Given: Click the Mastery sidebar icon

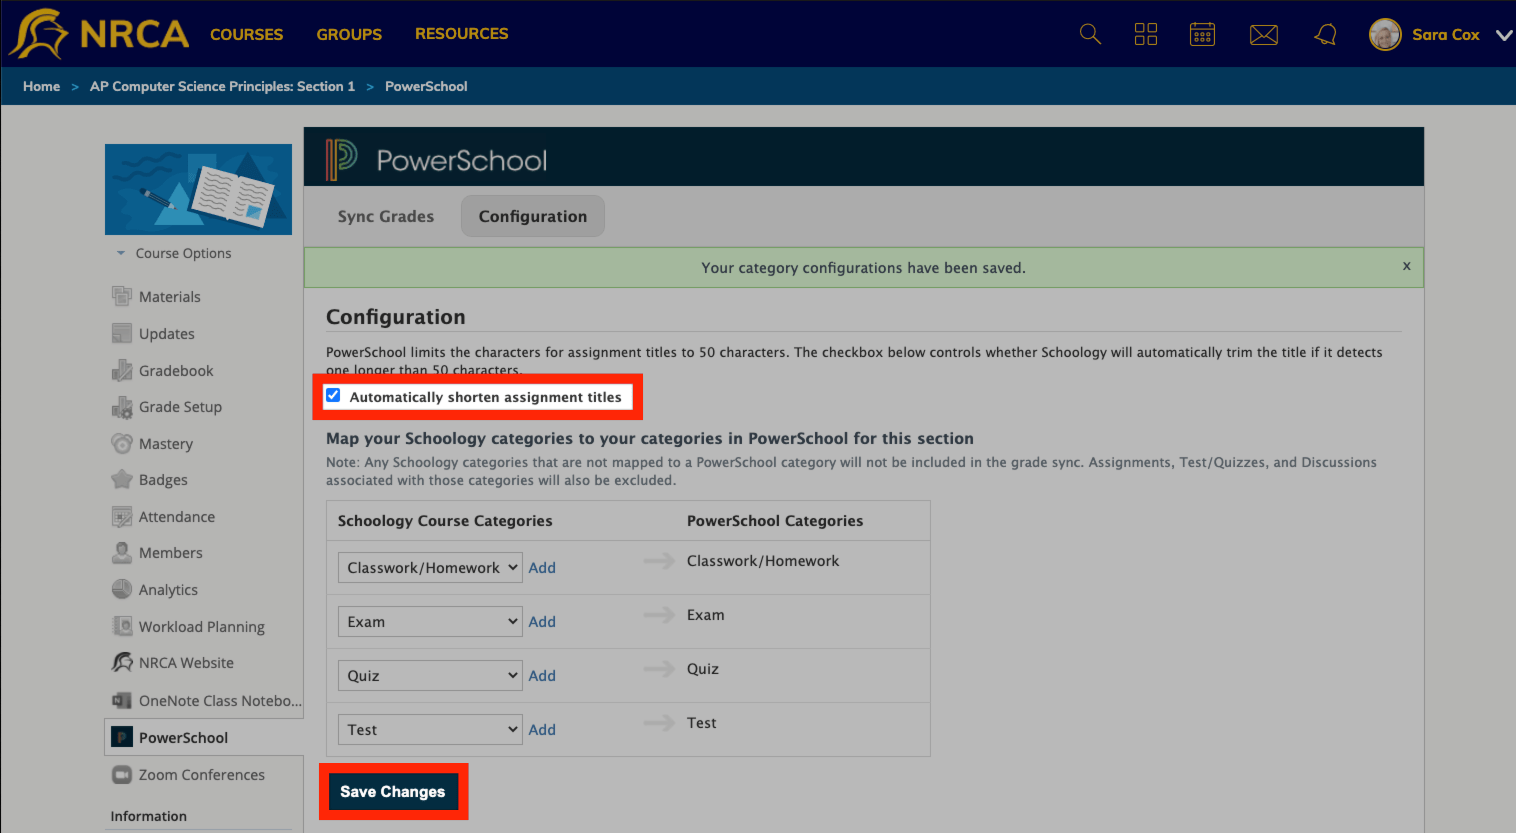Looking at the screenshot, I should (122, 443).
